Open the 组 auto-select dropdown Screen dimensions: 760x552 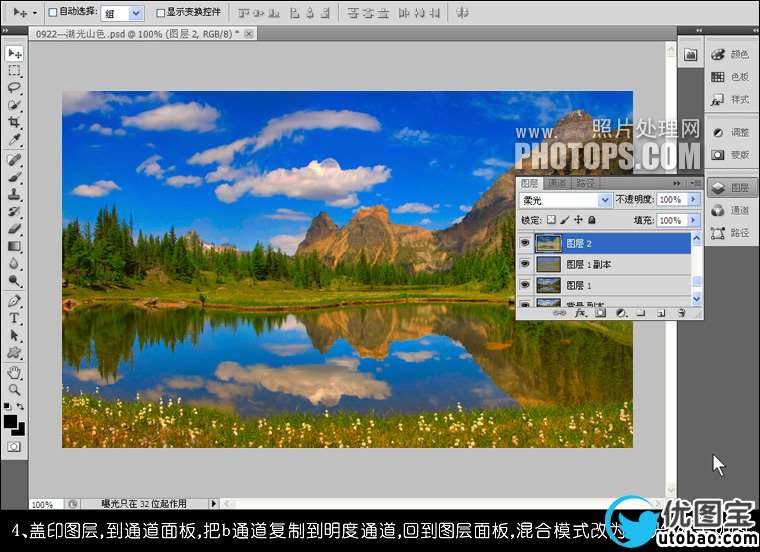coord(136,13)
